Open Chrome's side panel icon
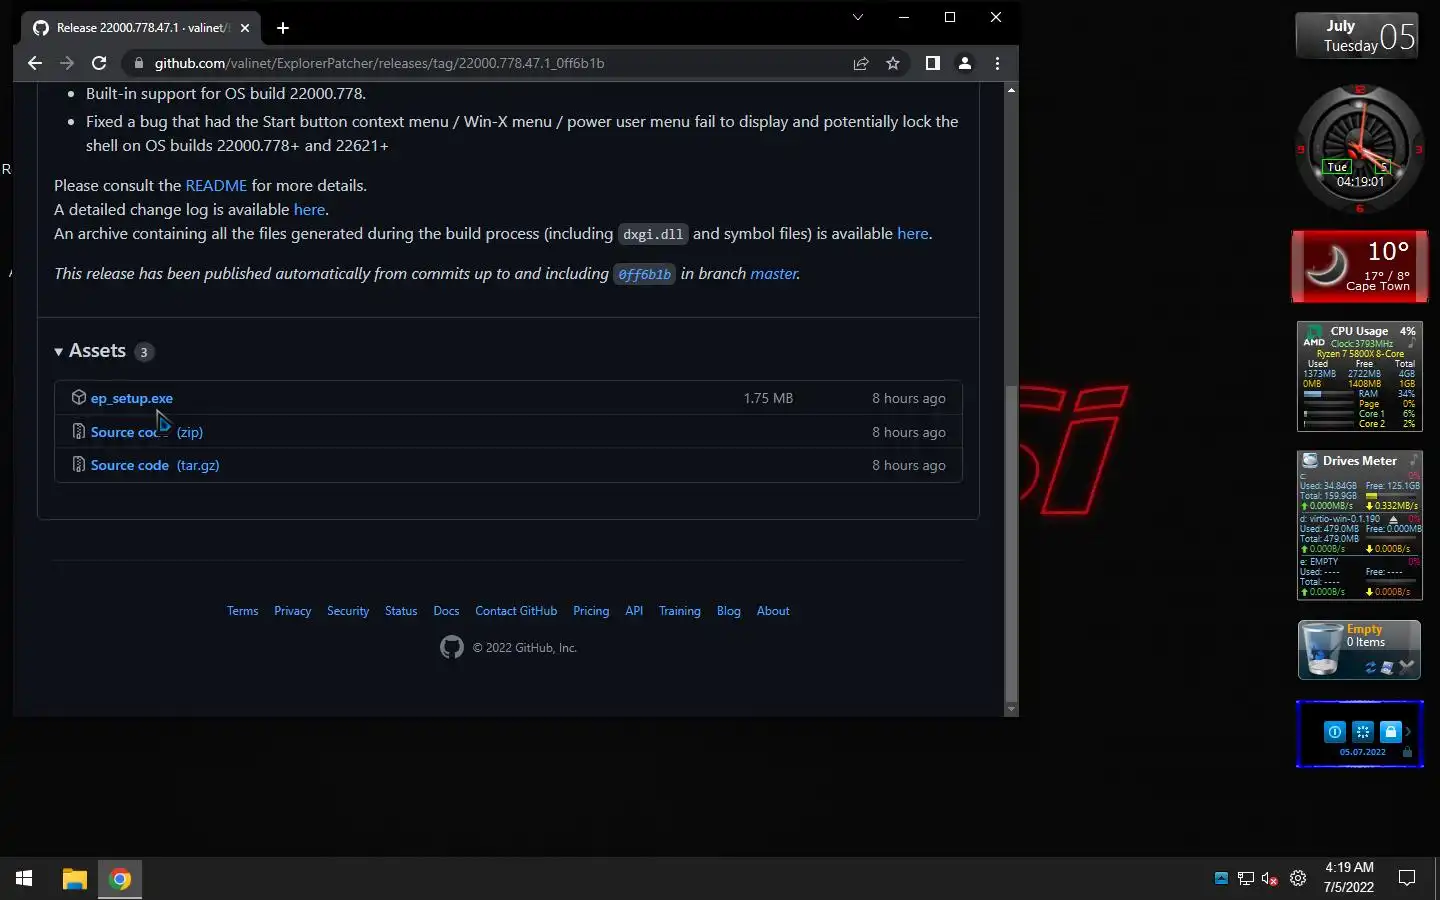 click(x=932, y=63)
